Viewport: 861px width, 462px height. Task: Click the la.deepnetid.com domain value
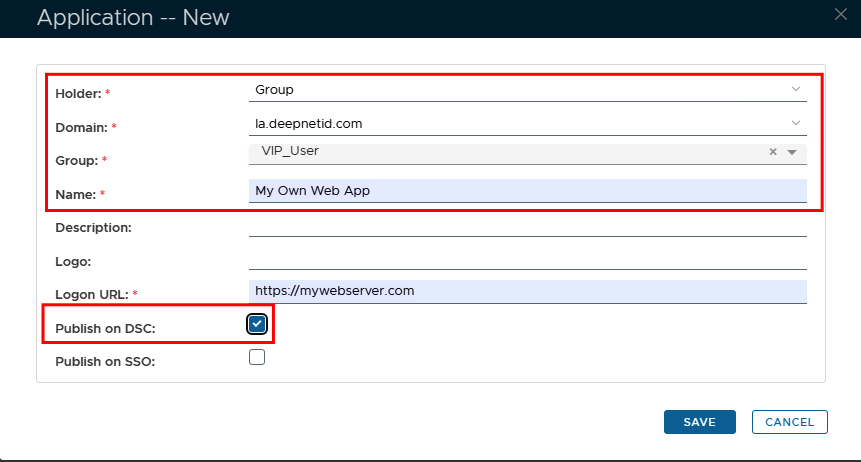pos(309,124)
